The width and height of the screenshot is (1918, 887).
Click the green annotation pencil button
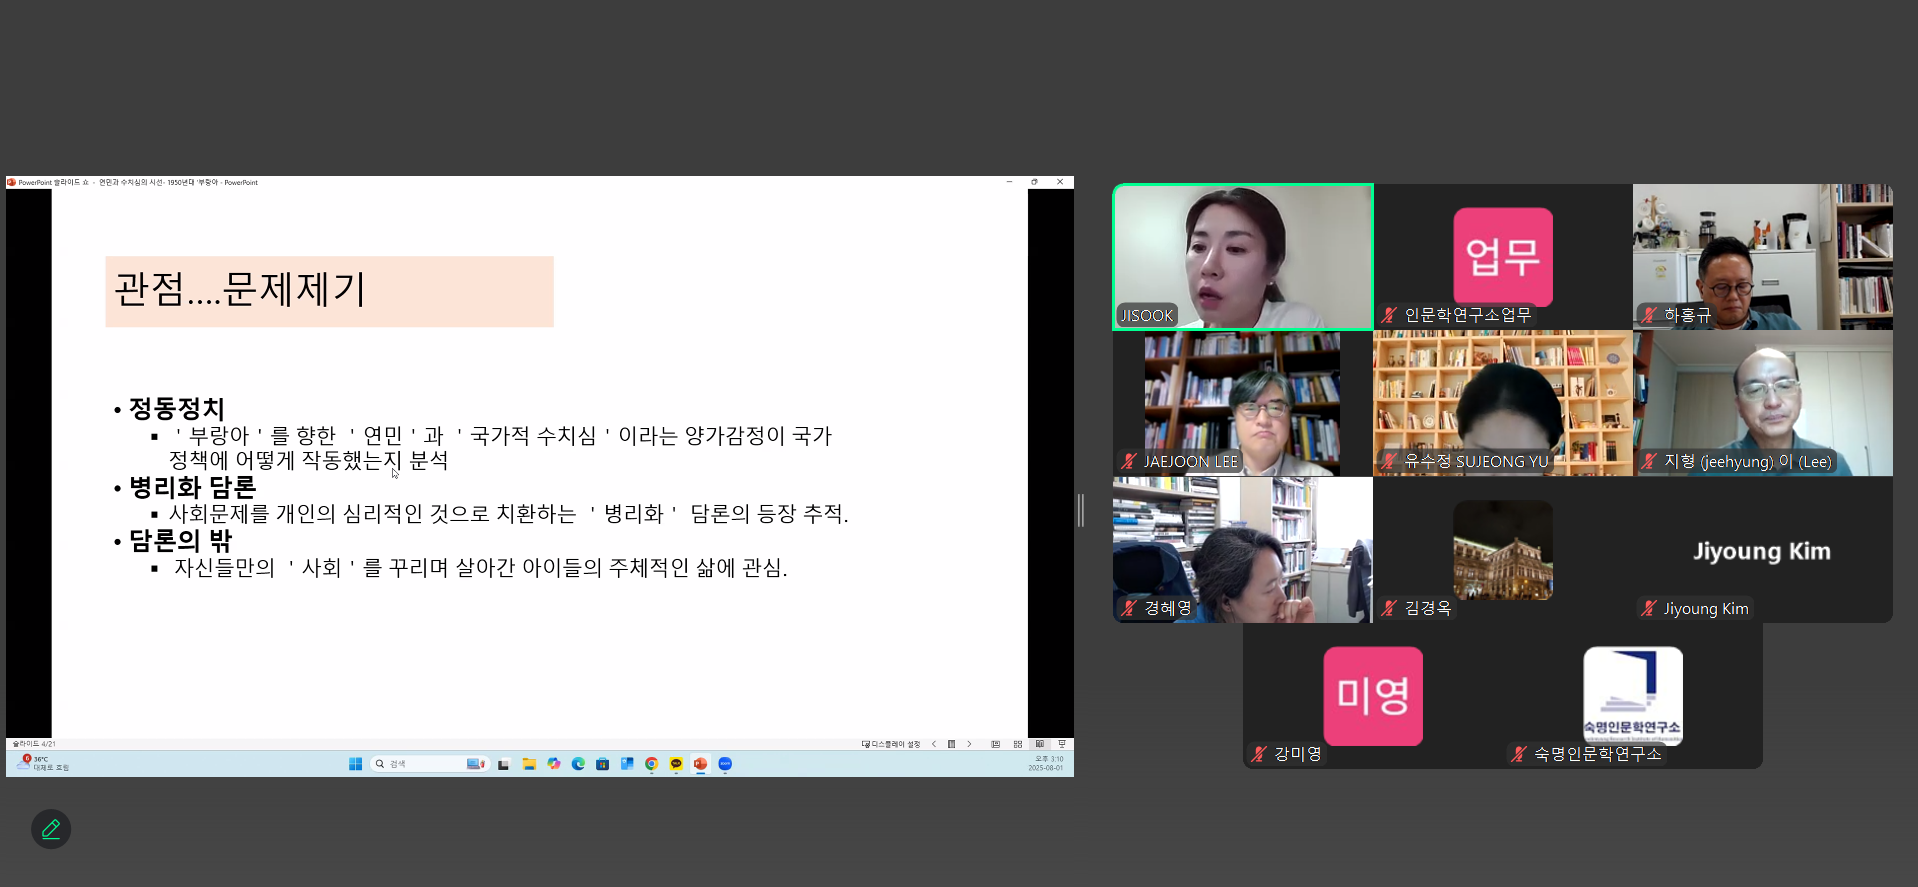(51, 829)
